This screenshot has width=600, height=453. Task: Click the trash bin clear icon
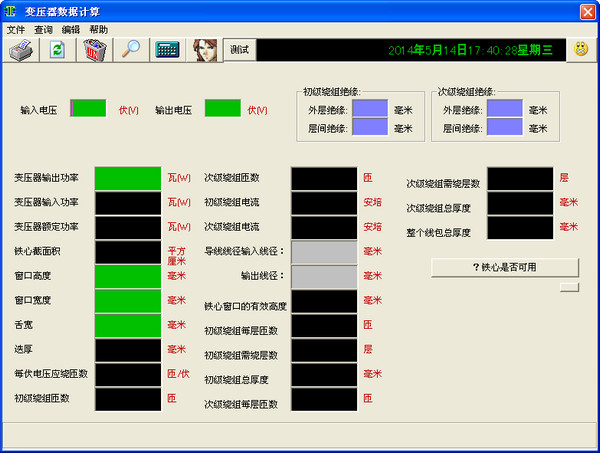(94, 50)
